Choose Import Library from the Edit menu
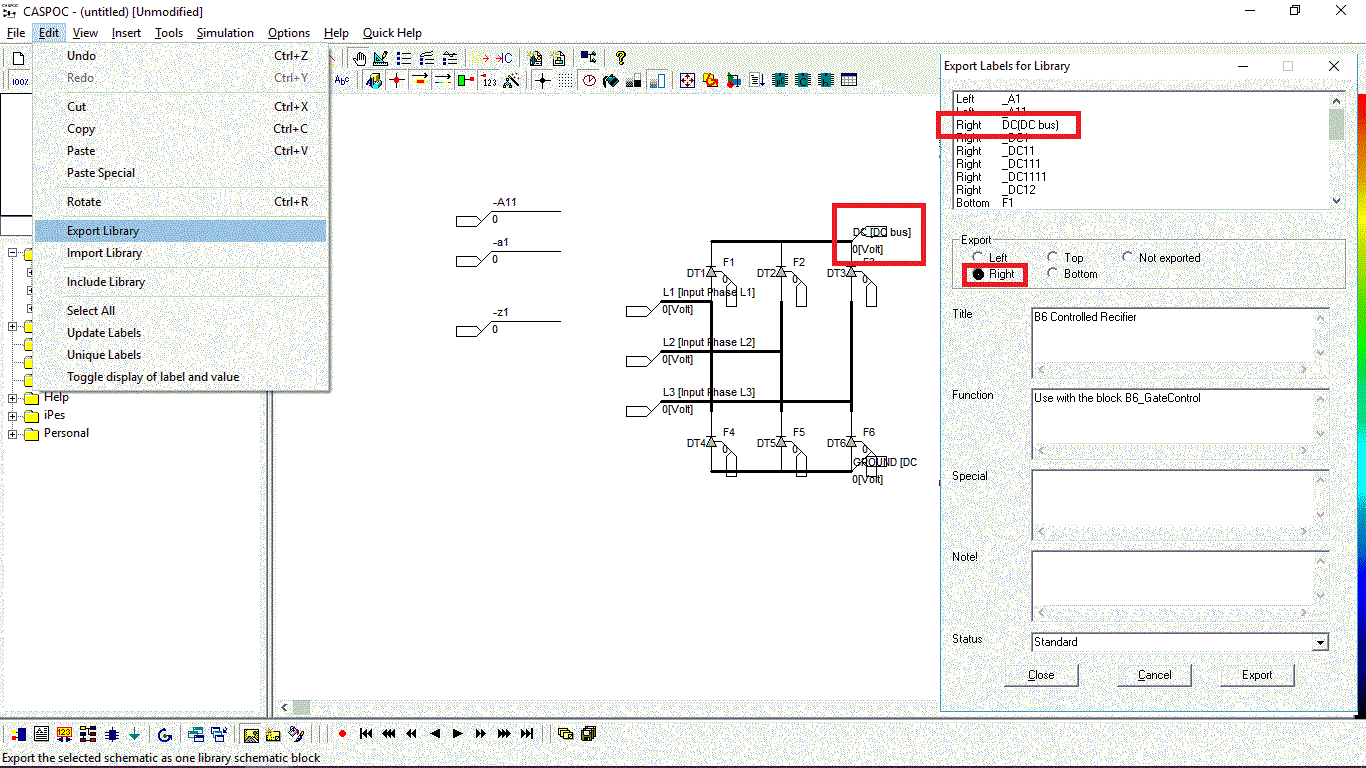Viewport: 1366px width, 768px height. (x=180, y=253)
